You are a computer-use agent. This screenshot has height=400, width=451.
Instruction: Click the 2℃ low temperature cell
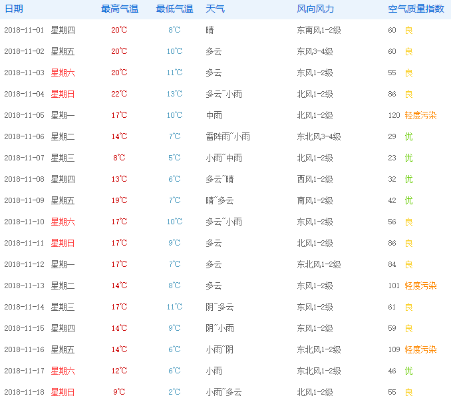pos(174,392)
